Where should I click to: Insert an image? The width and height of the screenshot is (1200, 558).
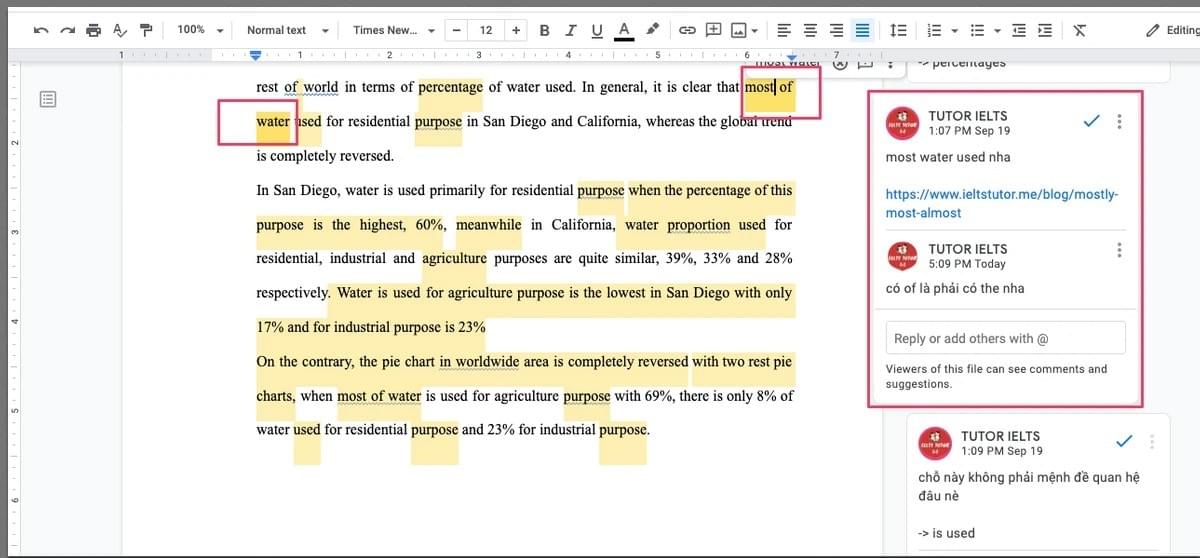tap(739, 30)
